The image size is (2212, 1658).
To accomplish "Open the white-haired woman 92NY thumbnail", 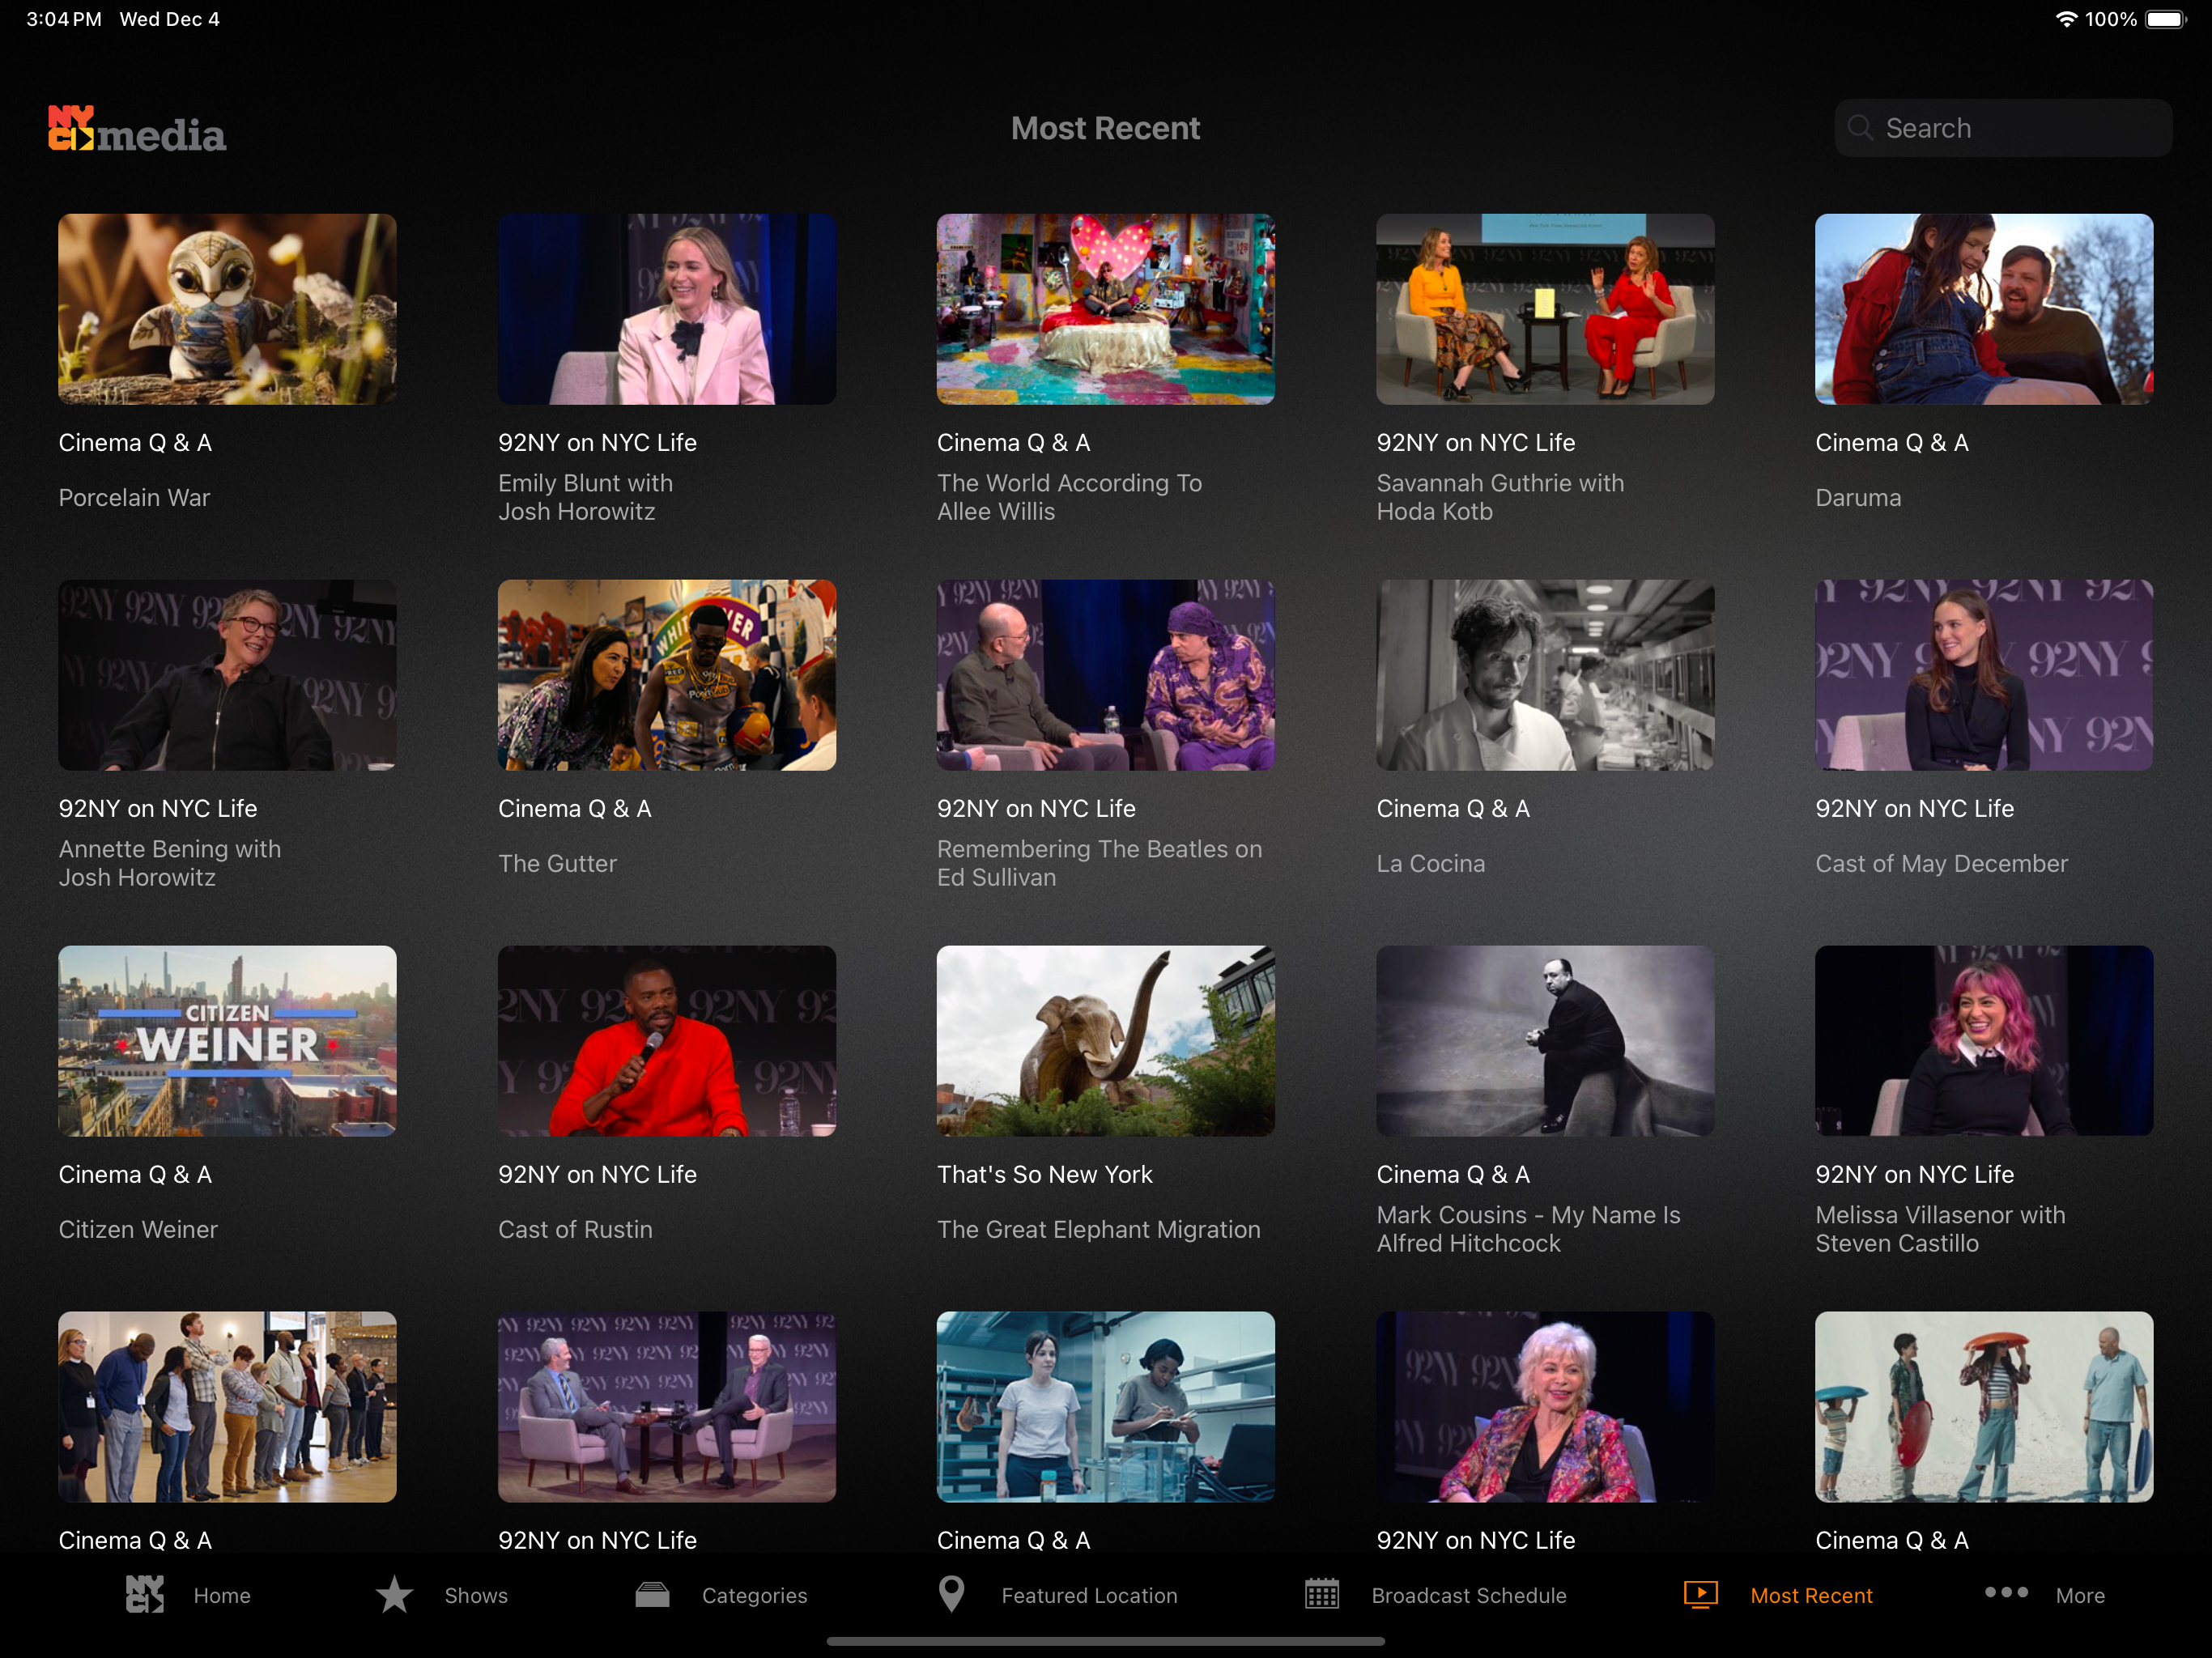I will tap(1545, 1407).
